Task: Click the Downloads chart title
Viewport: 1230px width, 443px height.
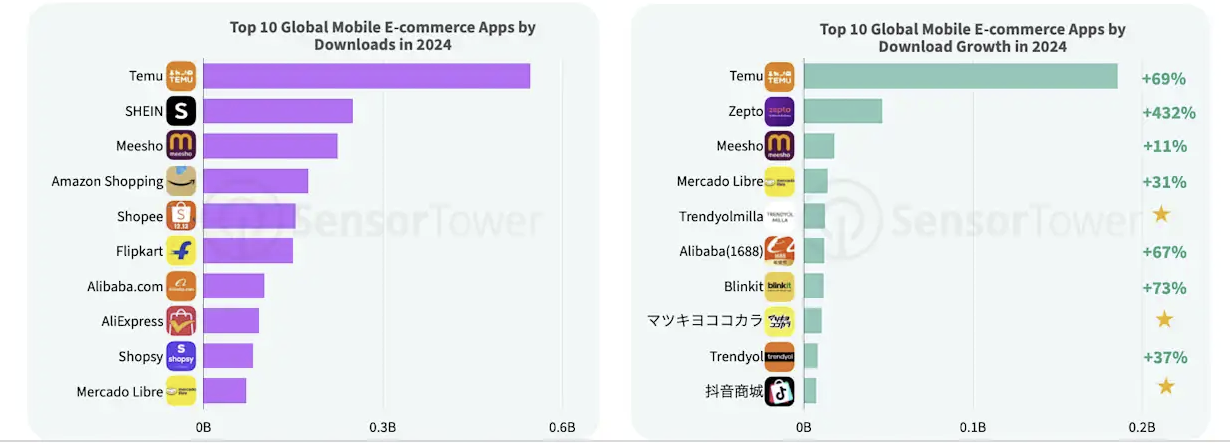Action: point(383,36)
